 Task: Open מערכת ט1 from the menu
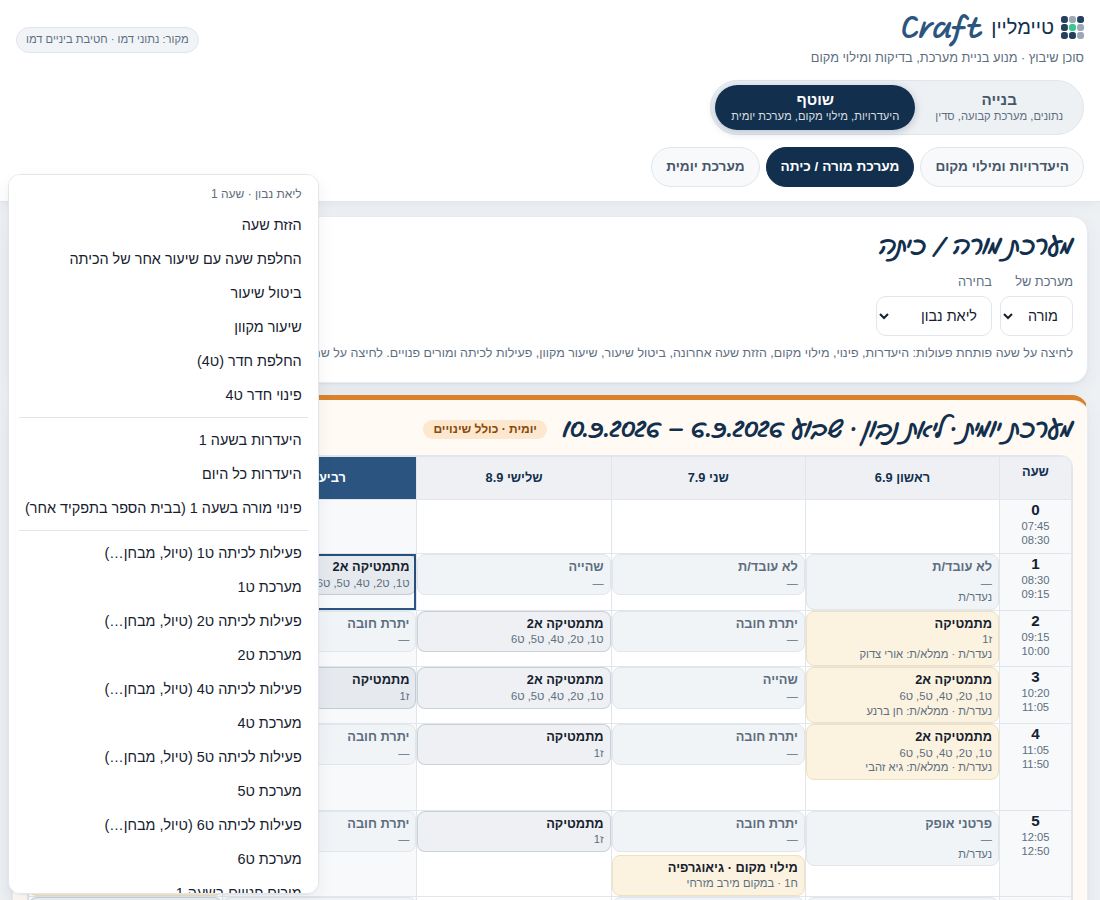click(x=163, y=587)
